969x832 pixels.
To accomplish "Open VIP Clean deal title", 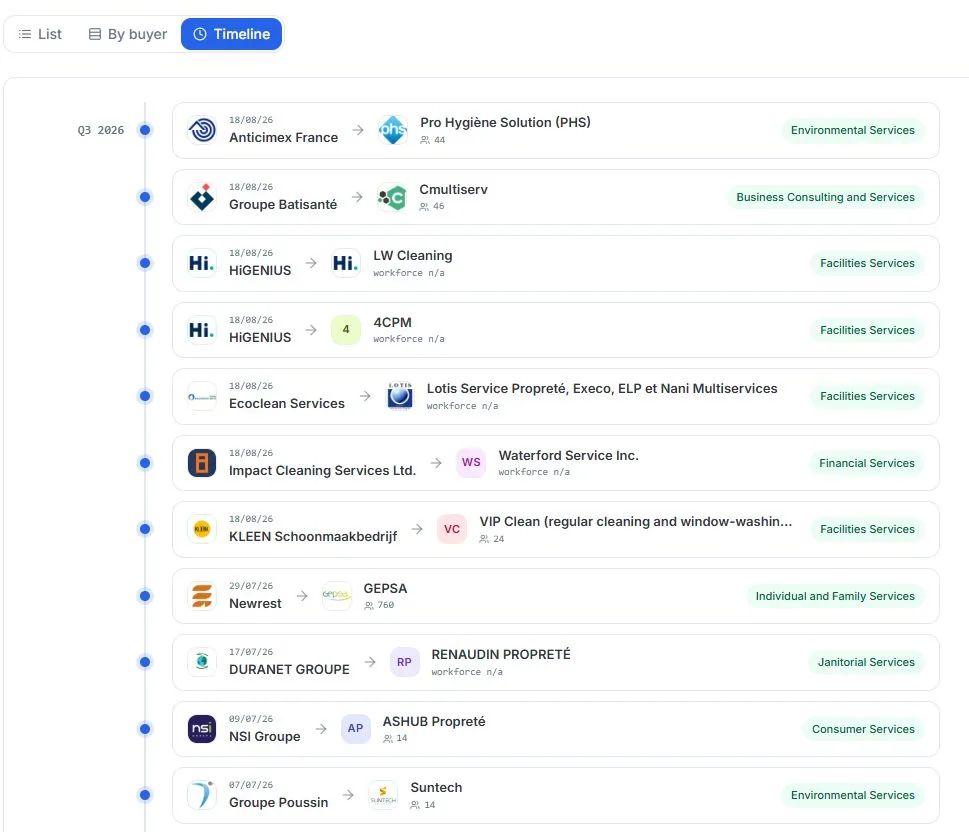I will (x=635, y=521).
